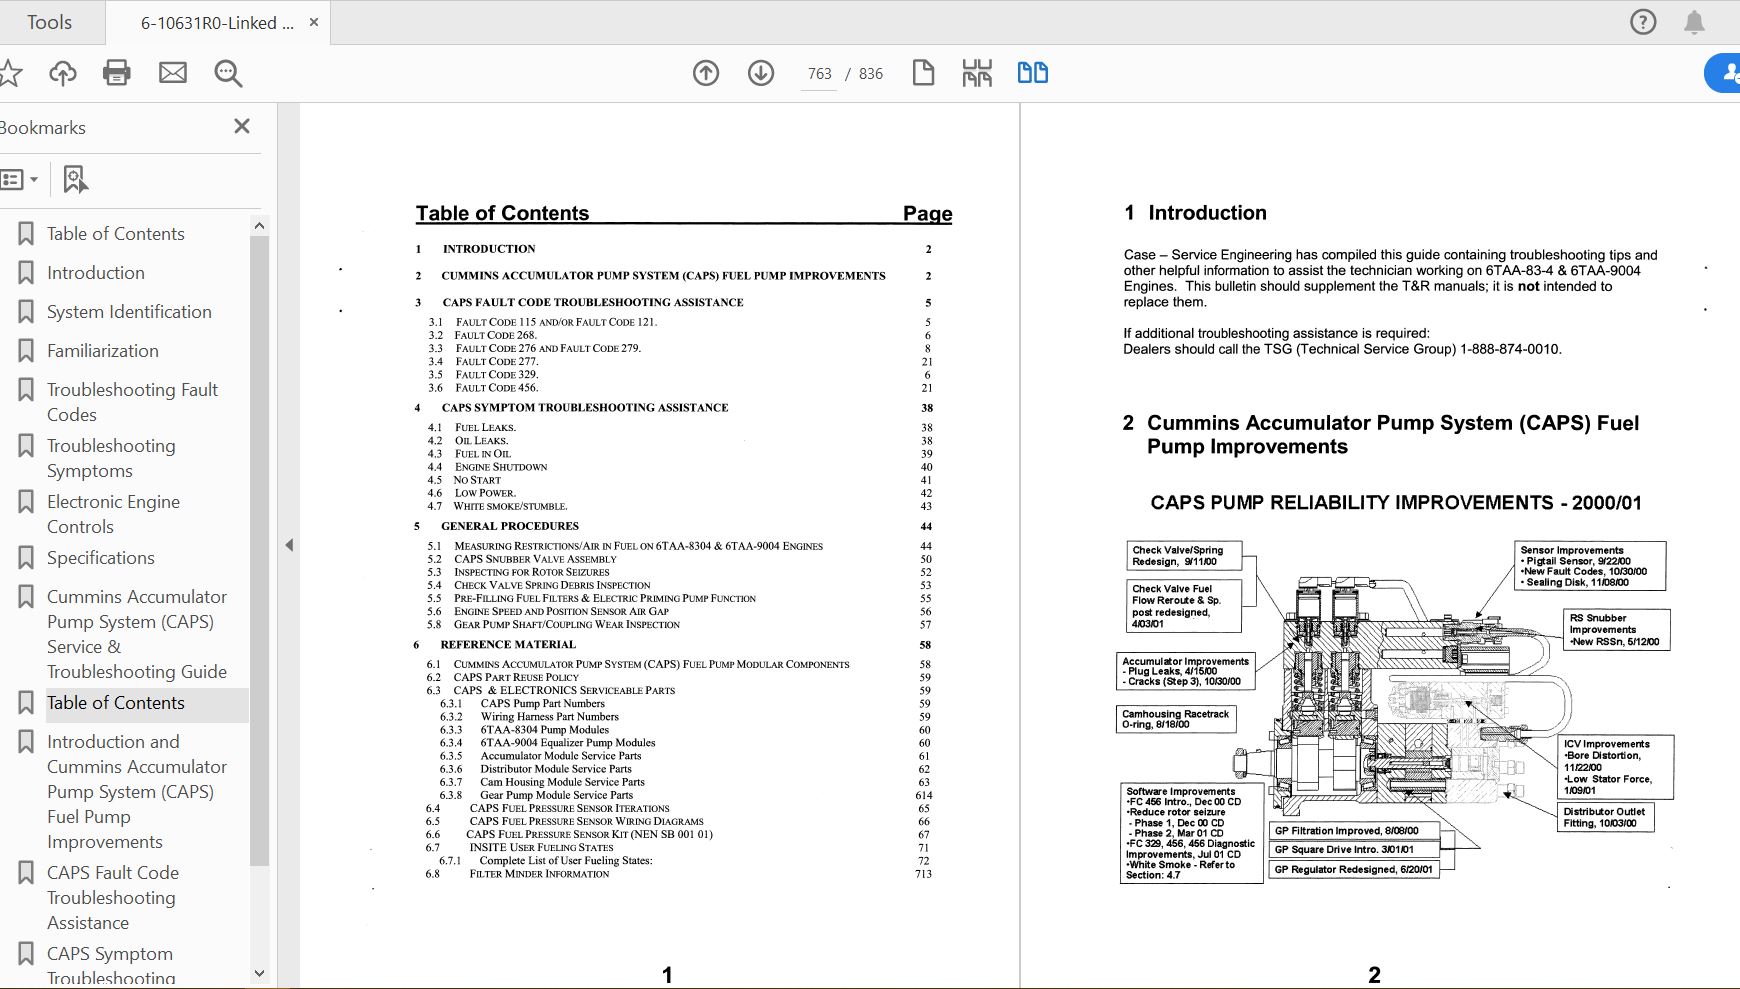This screenshot has width=1740, height=989.
Task: Add a new bookmark icon
Action: click(75, 180)
